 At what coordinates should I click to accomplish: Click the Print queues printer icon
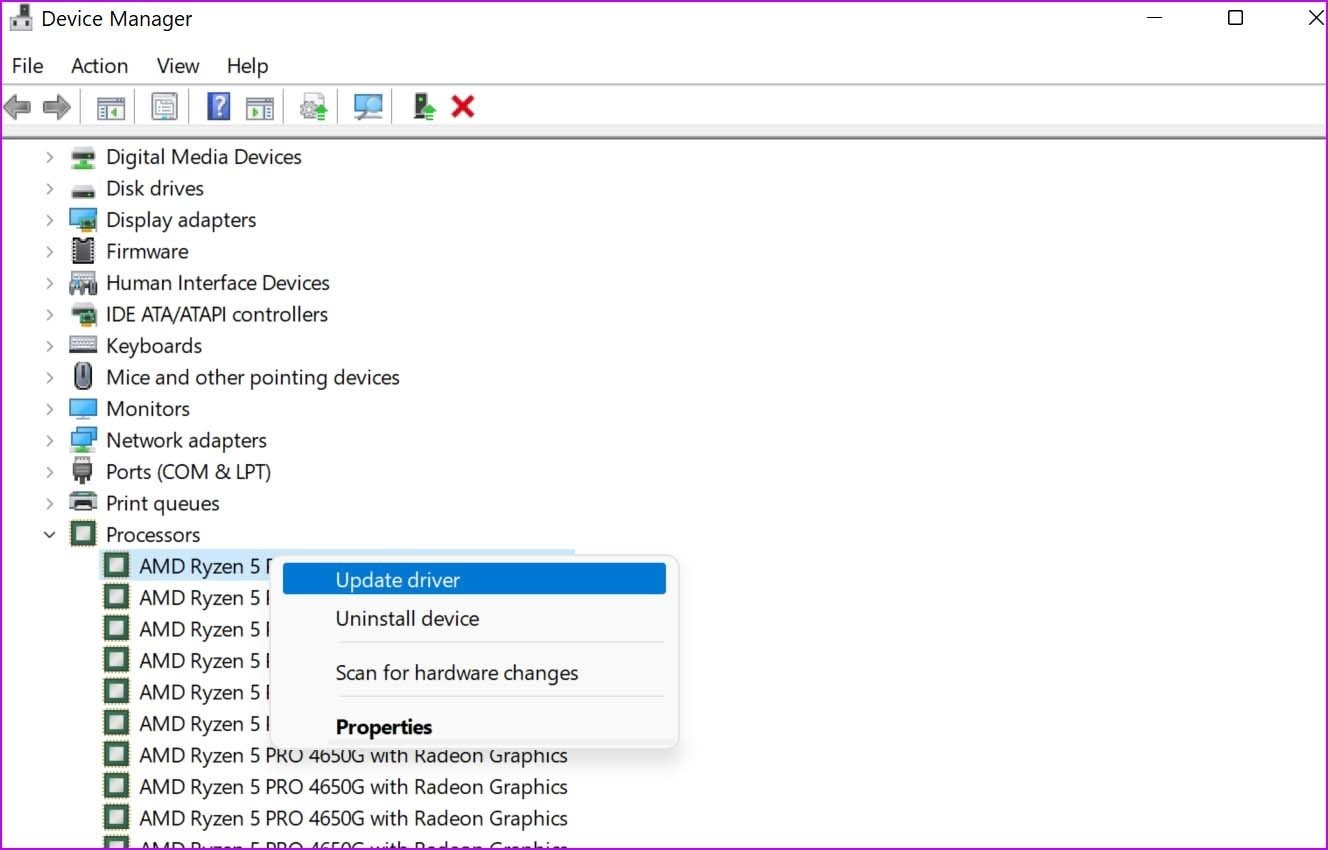click(x=83, y=502)
